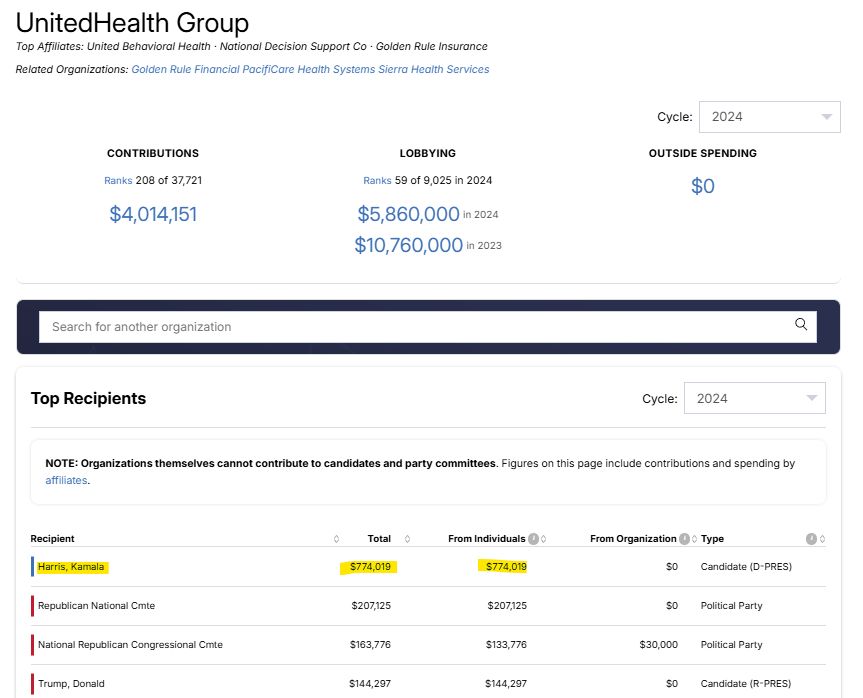Open the top Cycle 2024 dropdown
Image resolution: width=863 pixels, height=698 pixels.
pos(769,117)
